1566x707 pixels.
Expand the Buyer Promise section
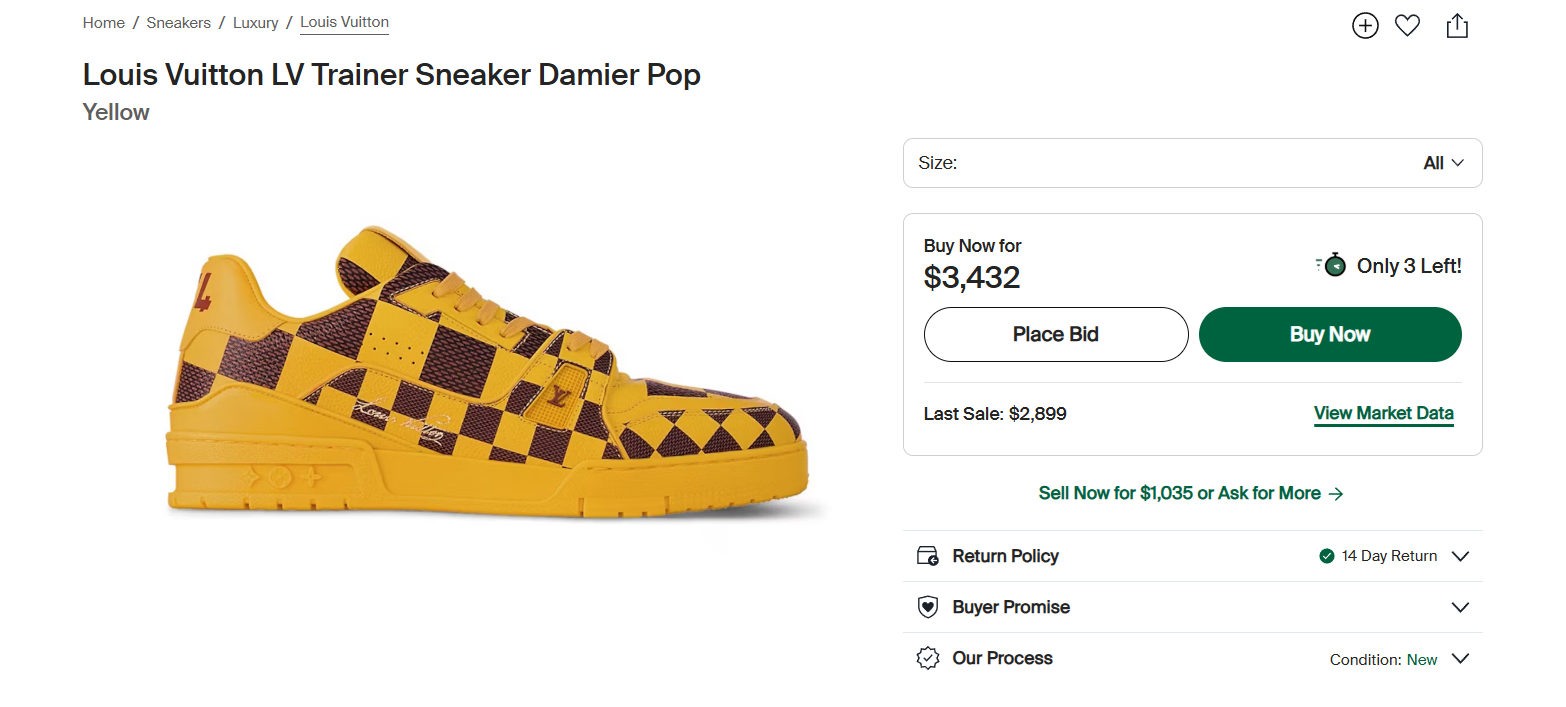pos(1460,607)
